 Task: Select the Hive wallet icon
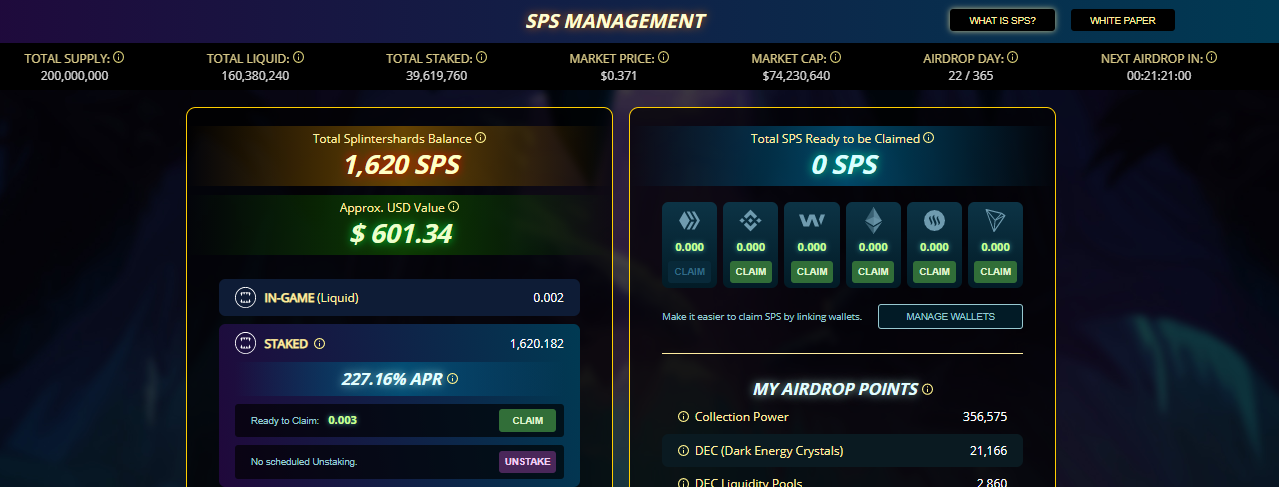(x=690, y=220)
